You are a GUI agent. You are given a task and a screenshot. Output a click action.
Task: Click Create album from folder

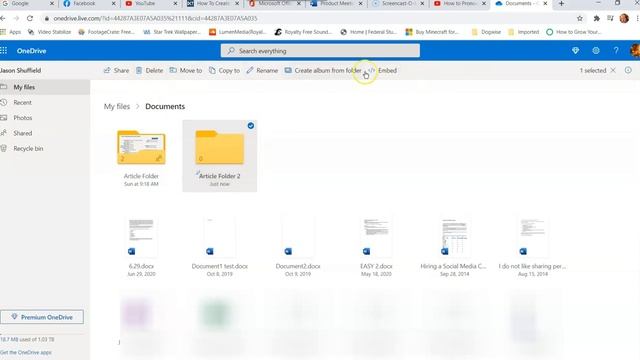[323, 70]
